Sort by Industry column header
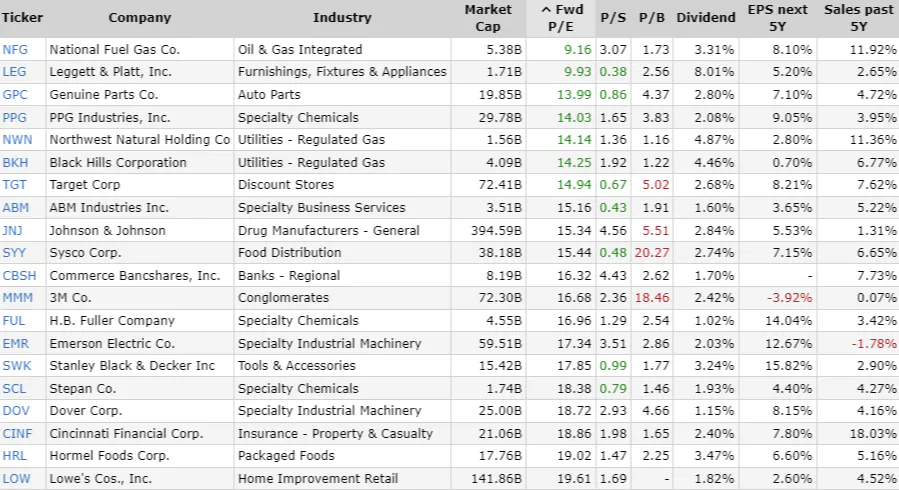Image resolution: width=899 pixels, height=490 pixels. pyautogui.click(x=342, y=18)
